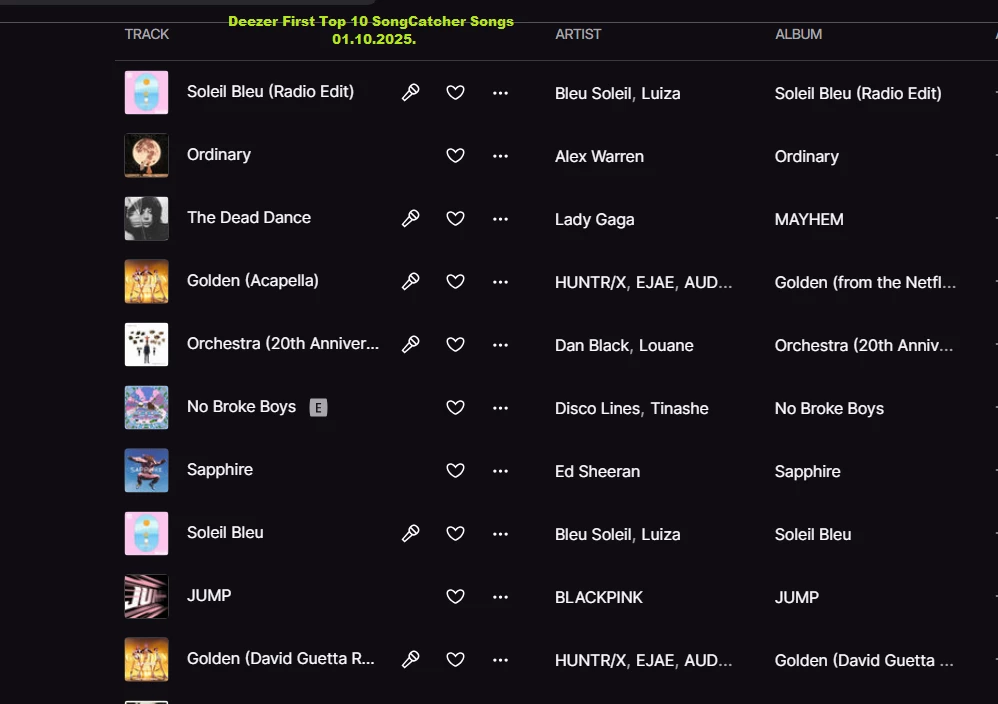Open lyrics for Soleil Bleu (Radio Edit)
998x704 pixels.
410,92
